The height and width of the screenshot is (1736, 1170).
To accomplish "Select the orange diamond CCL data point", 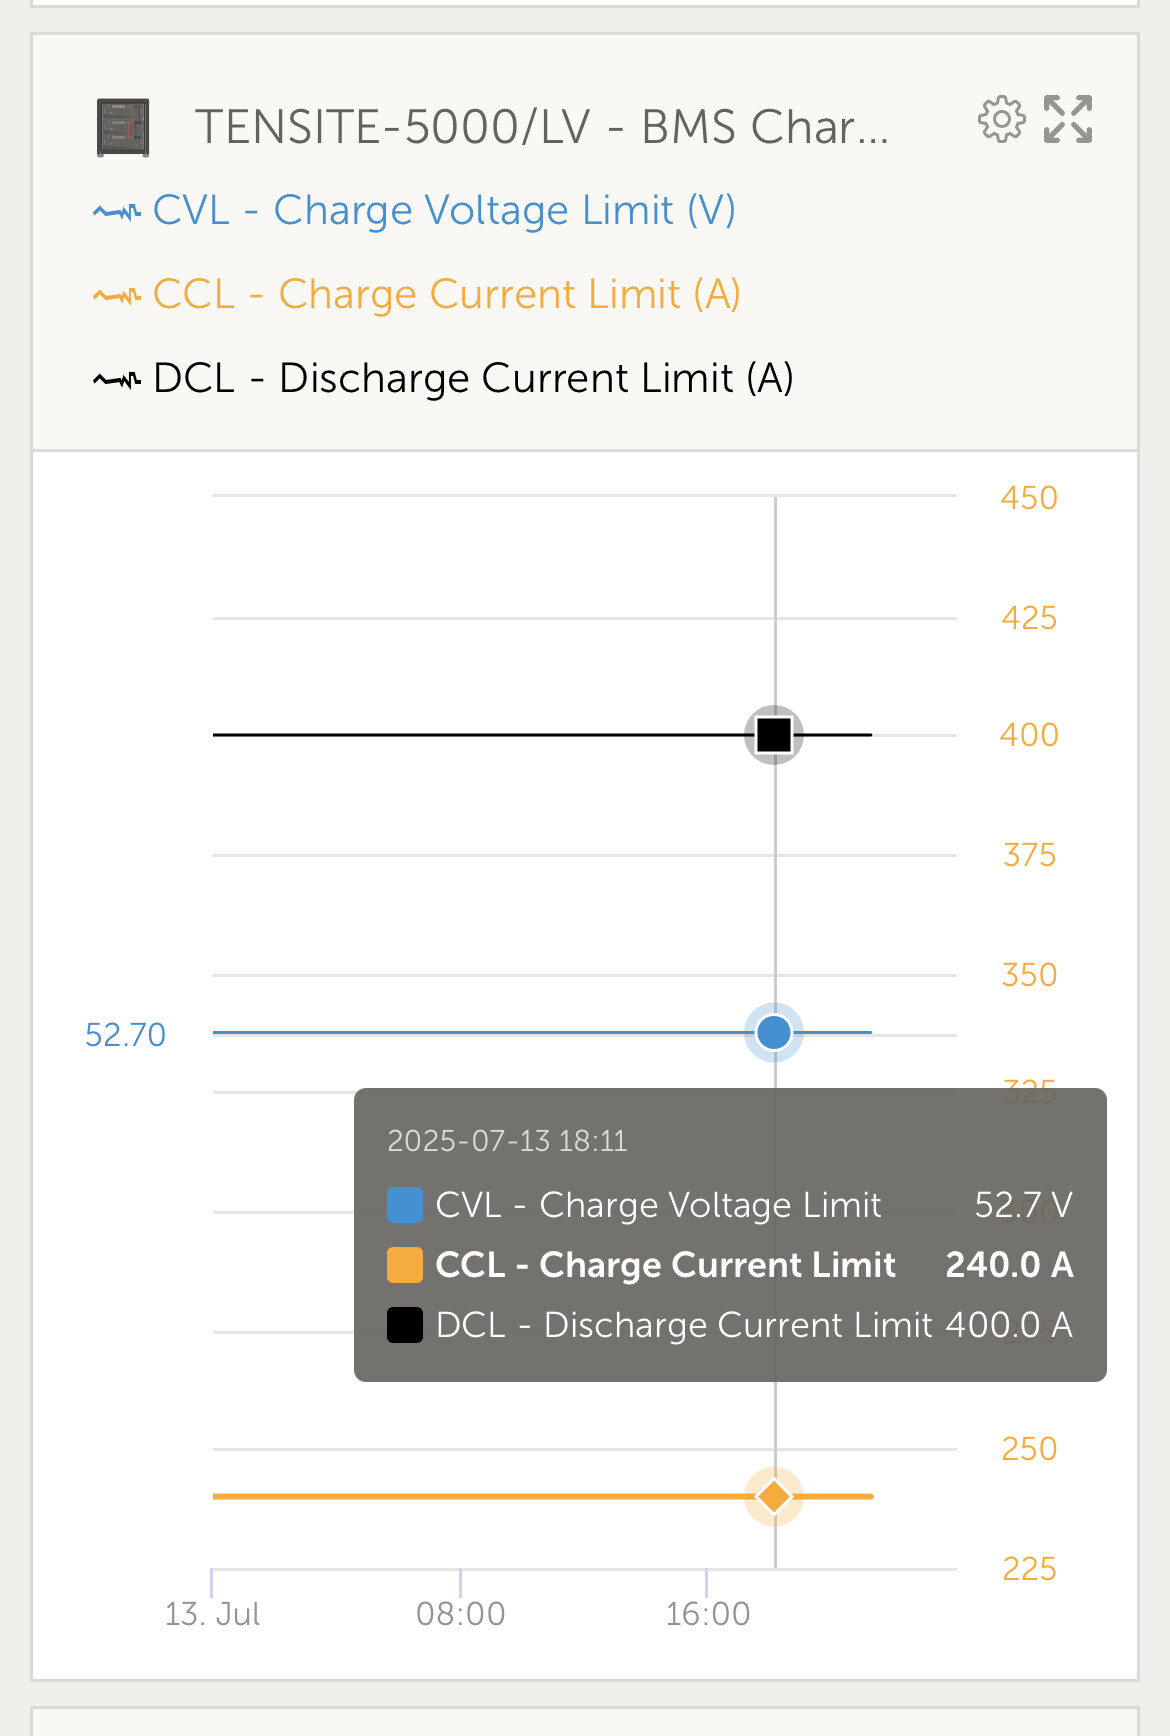I will point(774,1497).
